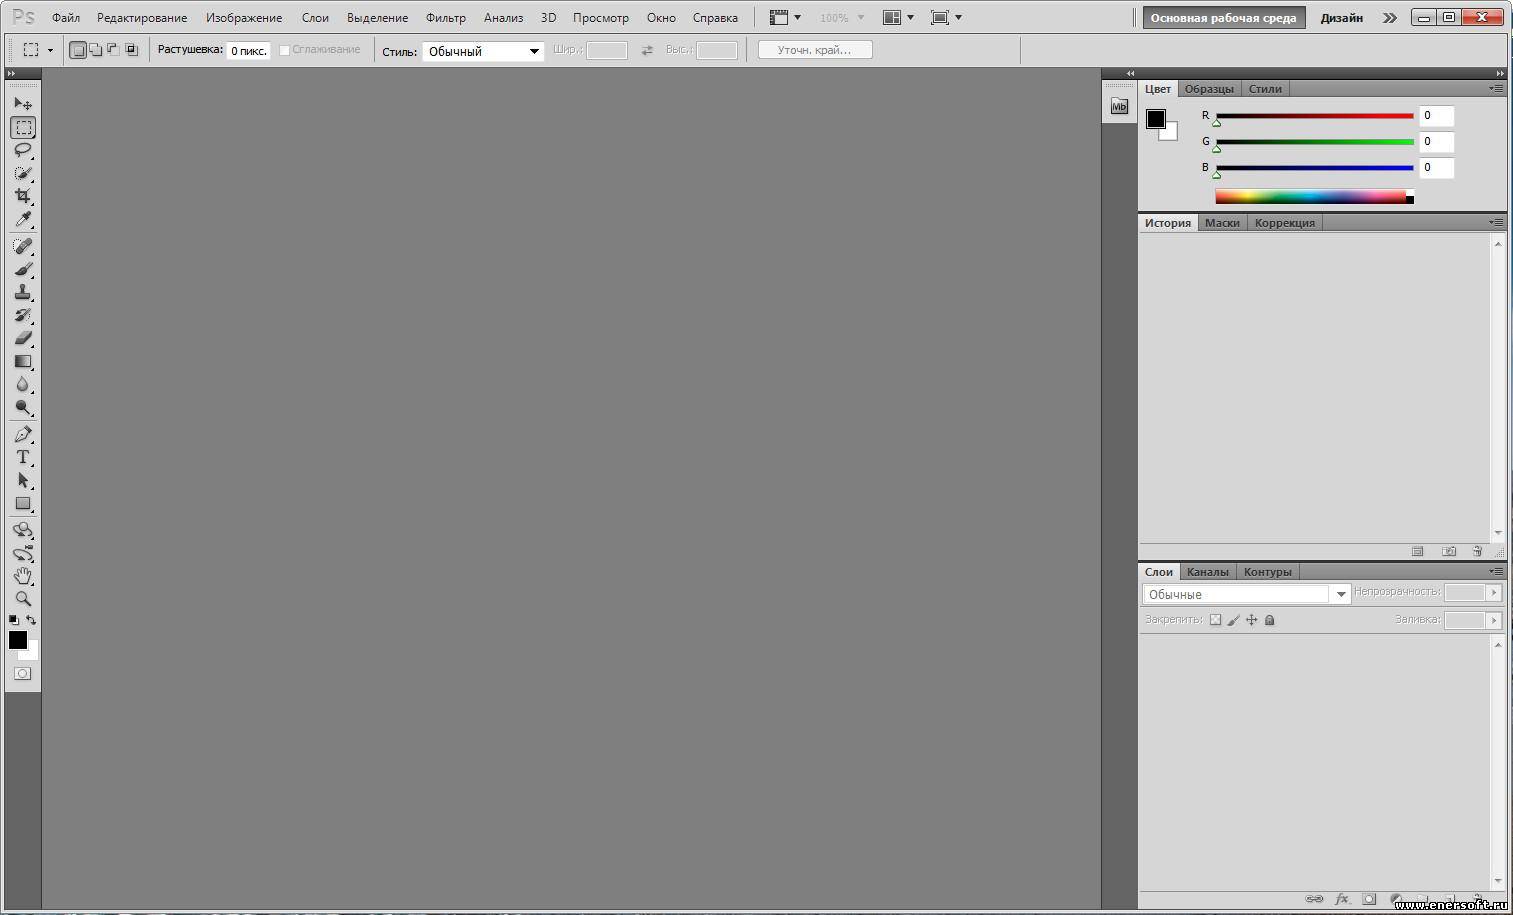Image resolution: width=1513 pixels, height=915 pixels.
Task: Select the Crop tool
Action: click(x=23, y=196)
